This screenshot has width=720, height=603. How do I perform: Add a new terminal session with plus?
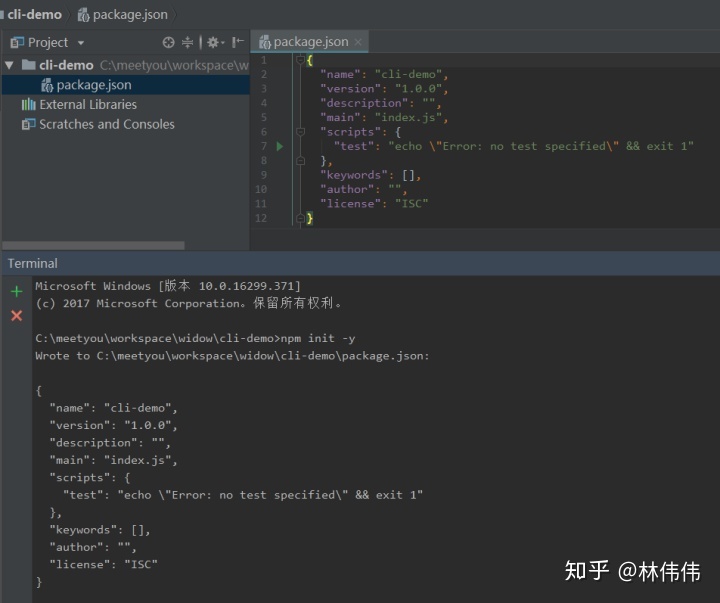coord(17,291)
